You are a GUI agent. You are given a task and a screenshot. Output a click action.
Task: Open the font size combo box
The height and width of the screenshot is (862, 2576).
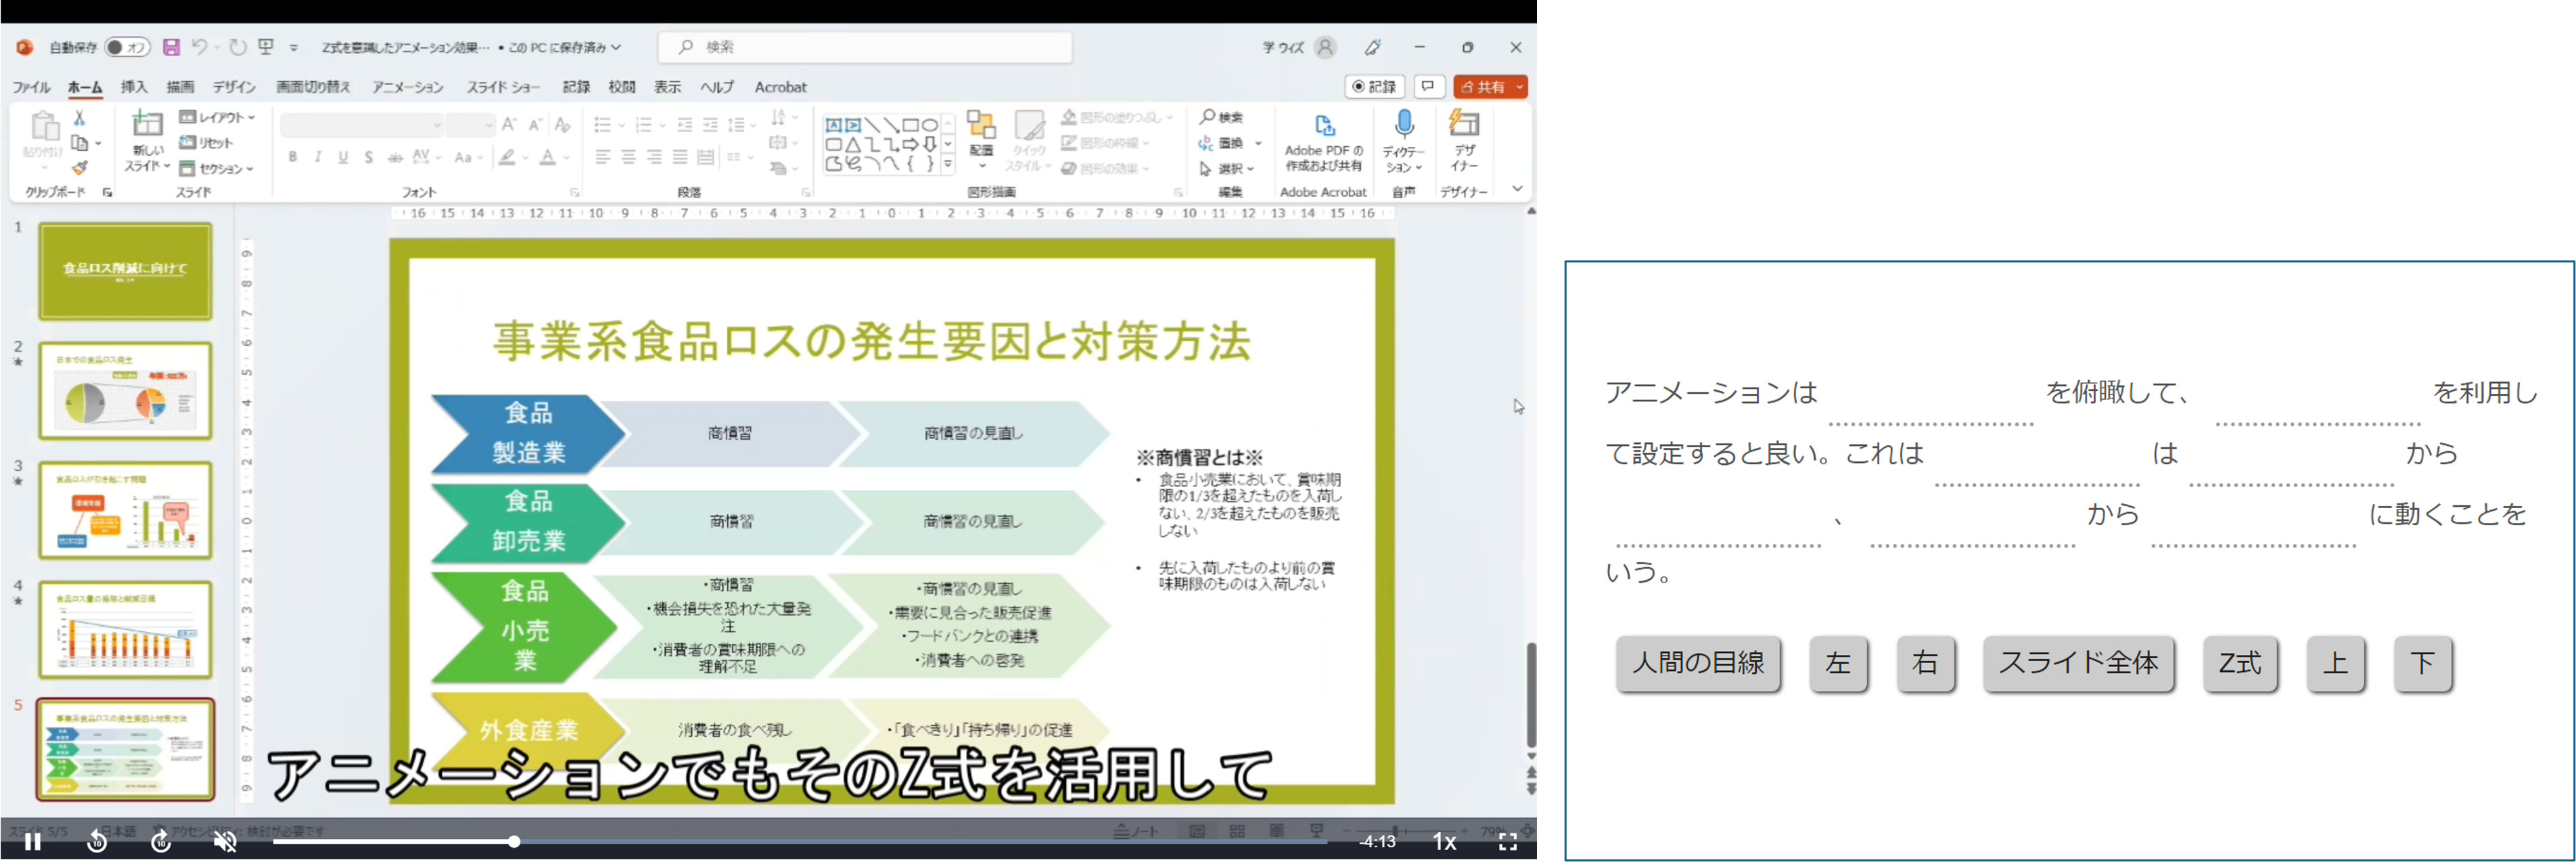(470, 125)
